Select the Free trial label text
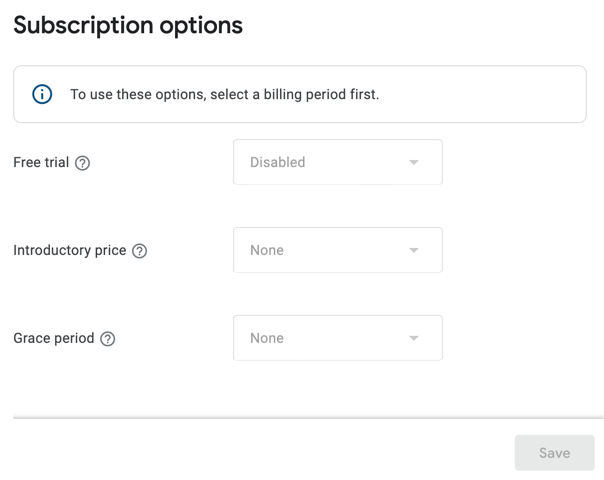Image resolution: width=604 pixels, height=480 pixels. (41, 163)
